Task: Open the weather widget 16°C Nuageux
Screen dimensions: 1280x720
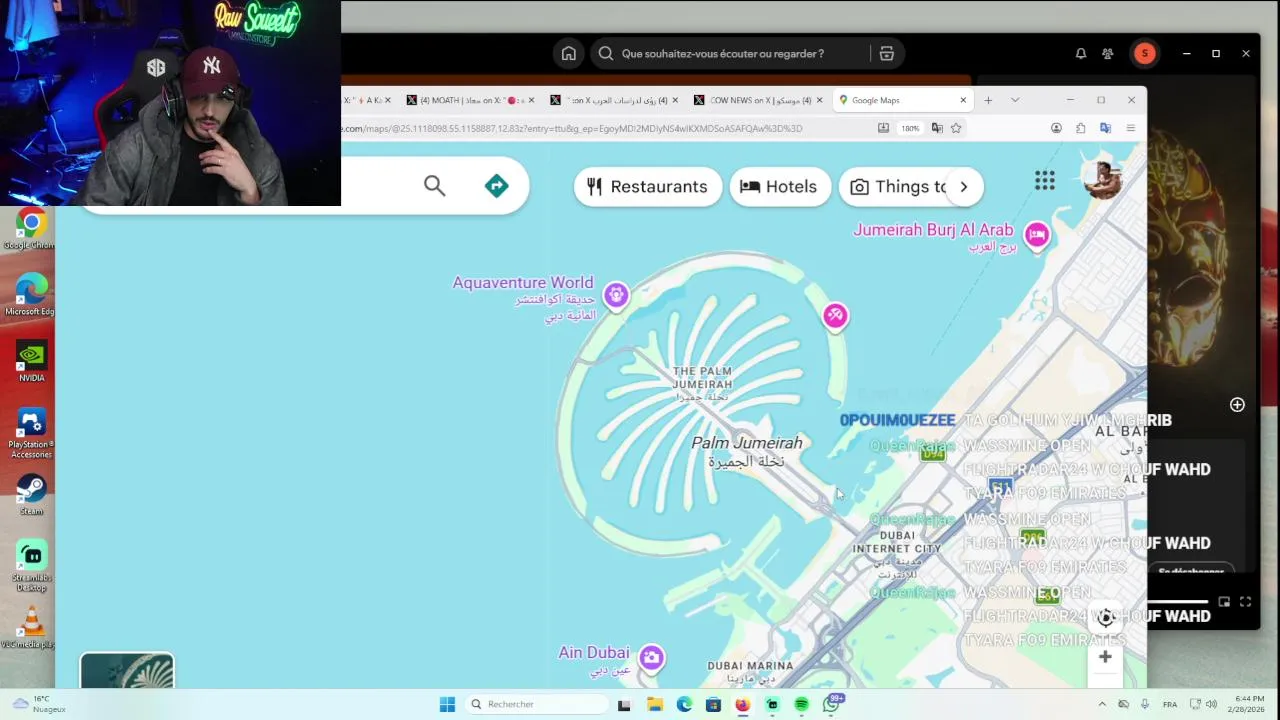Action: click(40, 704)
